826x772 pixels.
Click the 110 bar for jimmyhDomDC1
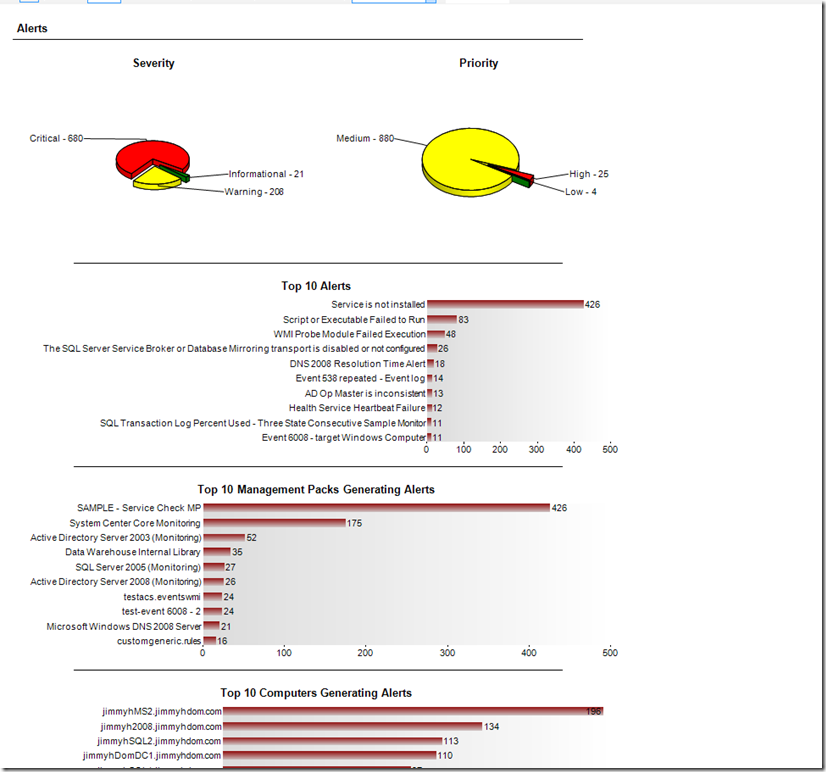330,756
